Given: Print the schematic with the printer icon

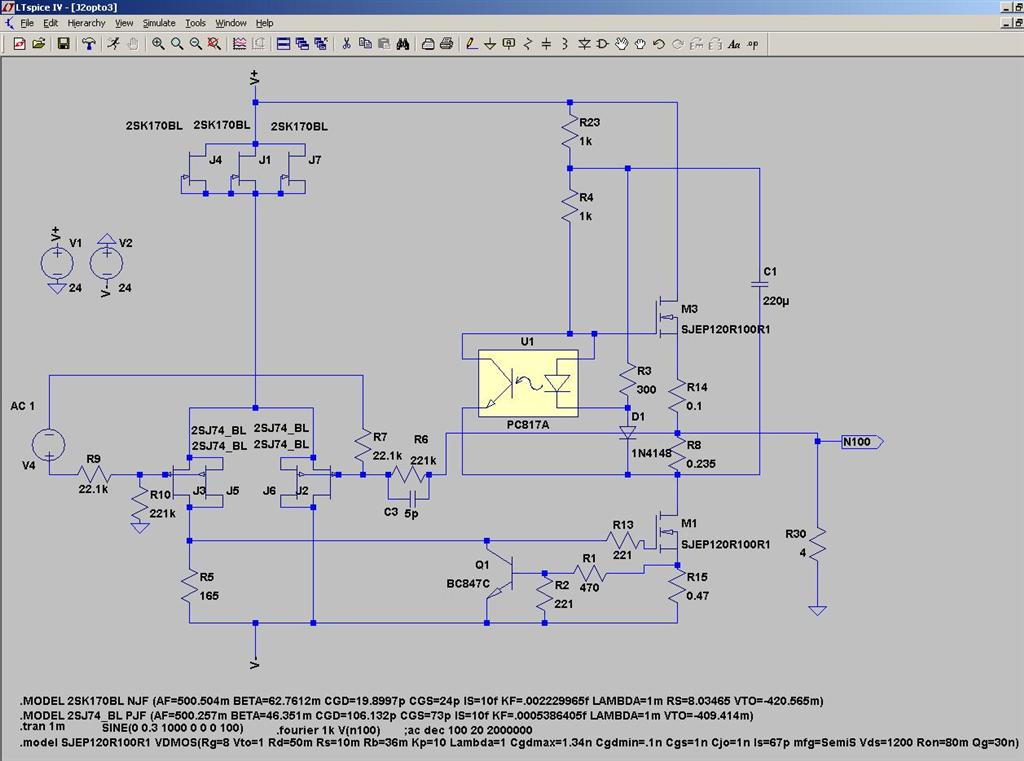Looking at the screenshot, I should click(x=447, y=44).
